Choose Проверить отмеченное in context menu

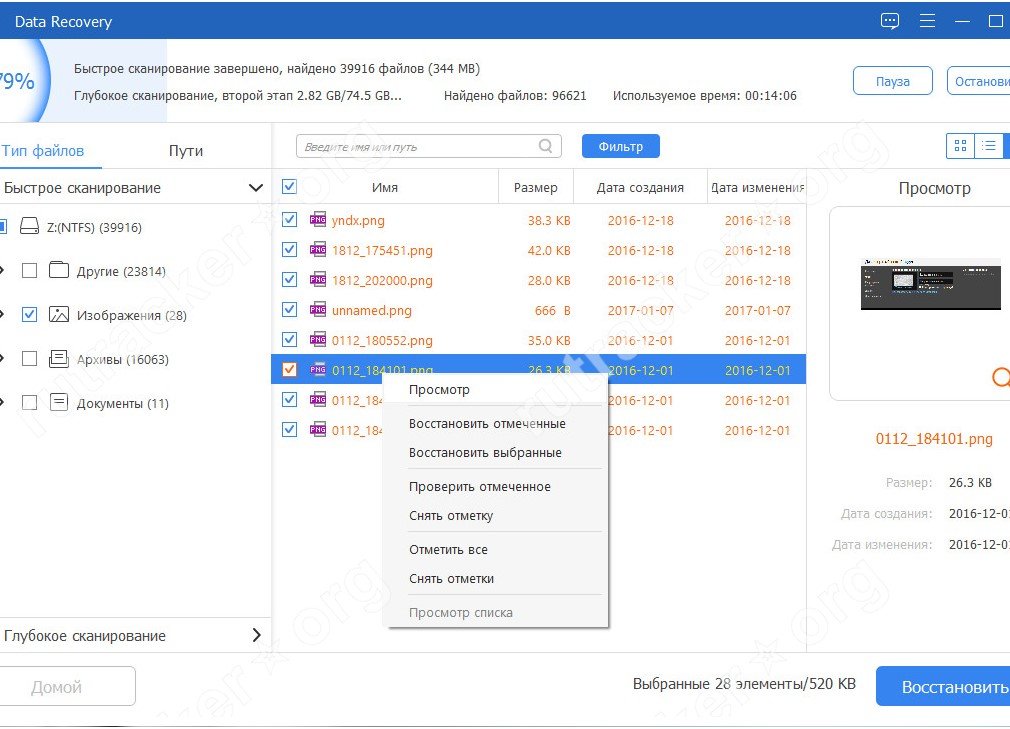(x=495, y=487)
